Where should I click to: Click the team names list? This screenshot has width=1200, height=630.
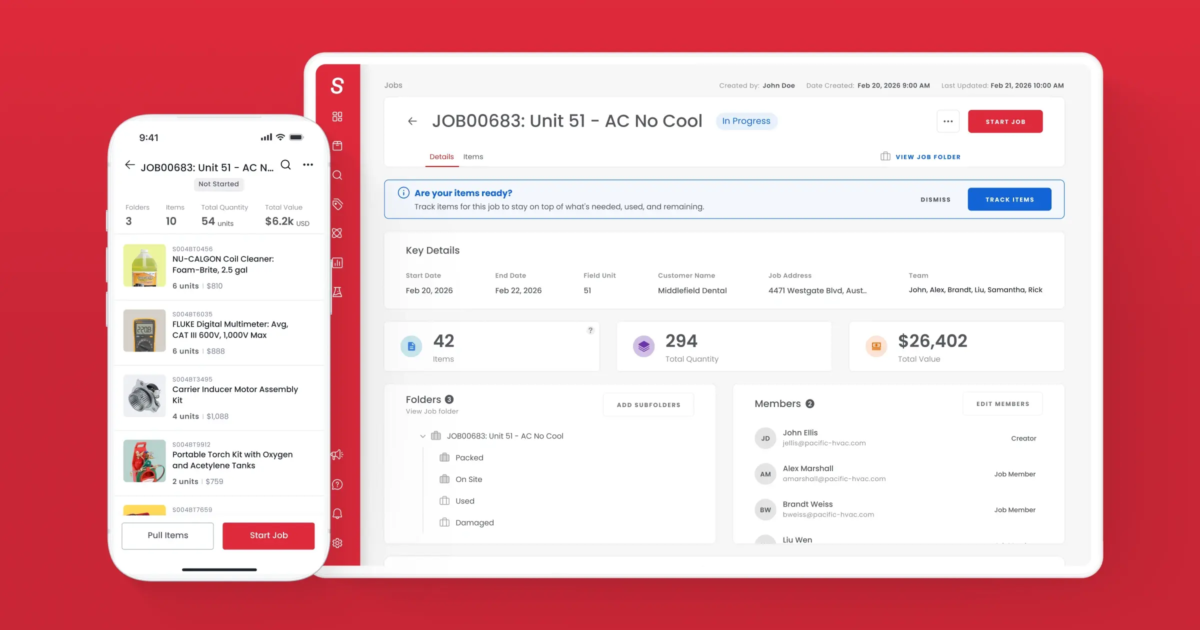tap(975, 290)
